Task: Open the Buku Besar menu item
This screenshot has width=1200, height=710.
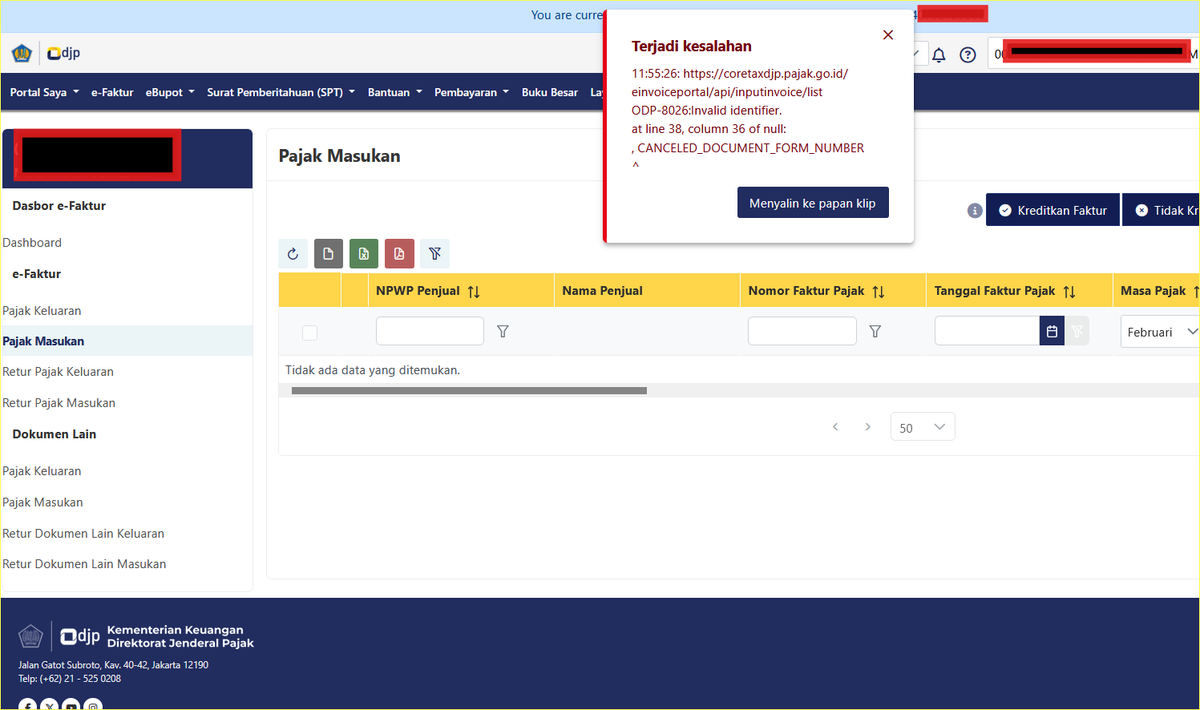Action: [x=550, y=92]
